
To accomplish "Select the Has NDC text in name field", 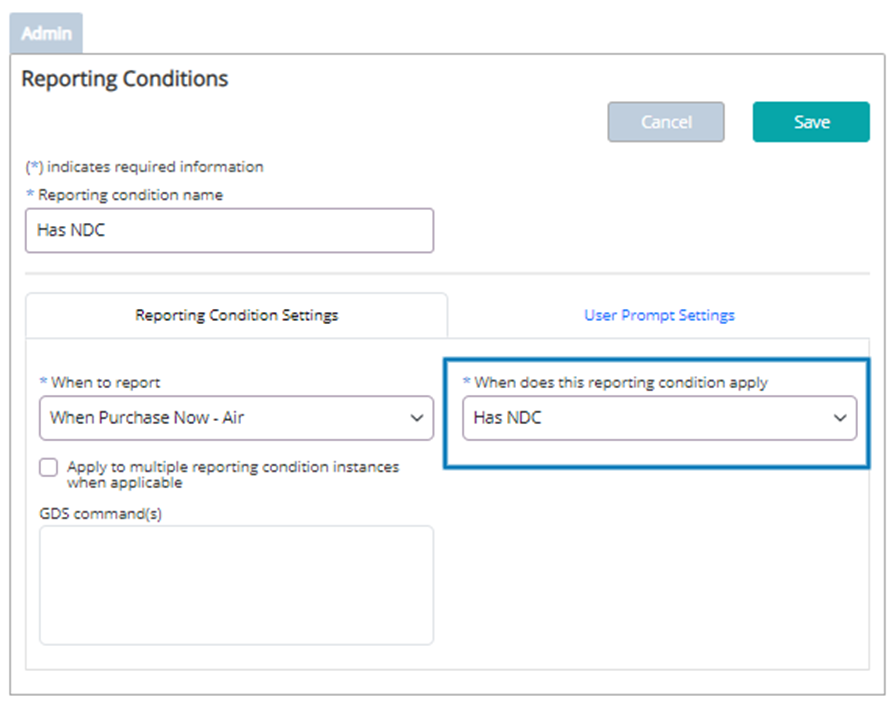I will 71,230.
